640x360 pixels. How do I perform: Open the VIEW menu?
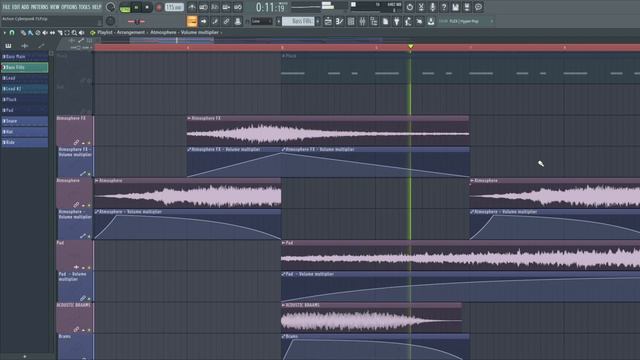coord(54,7)
